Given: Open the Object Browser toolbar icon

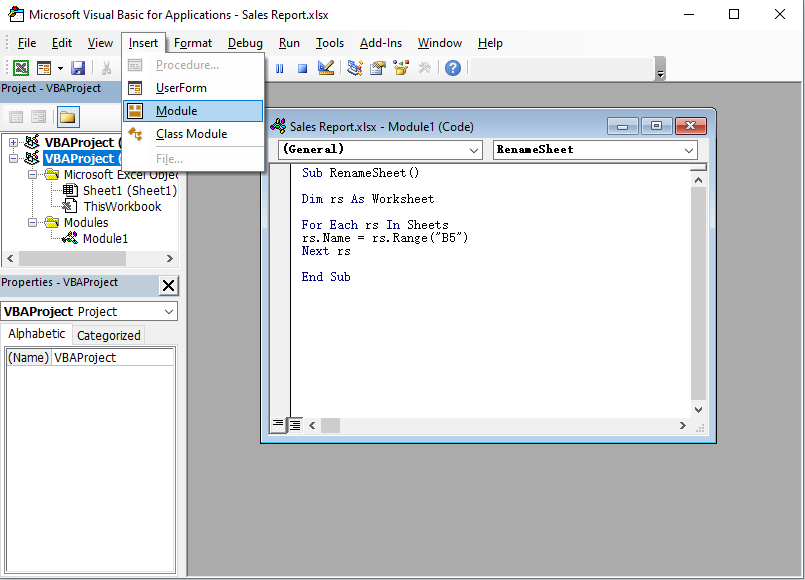Looking at the screenshot, I should [x=401, y=68].
